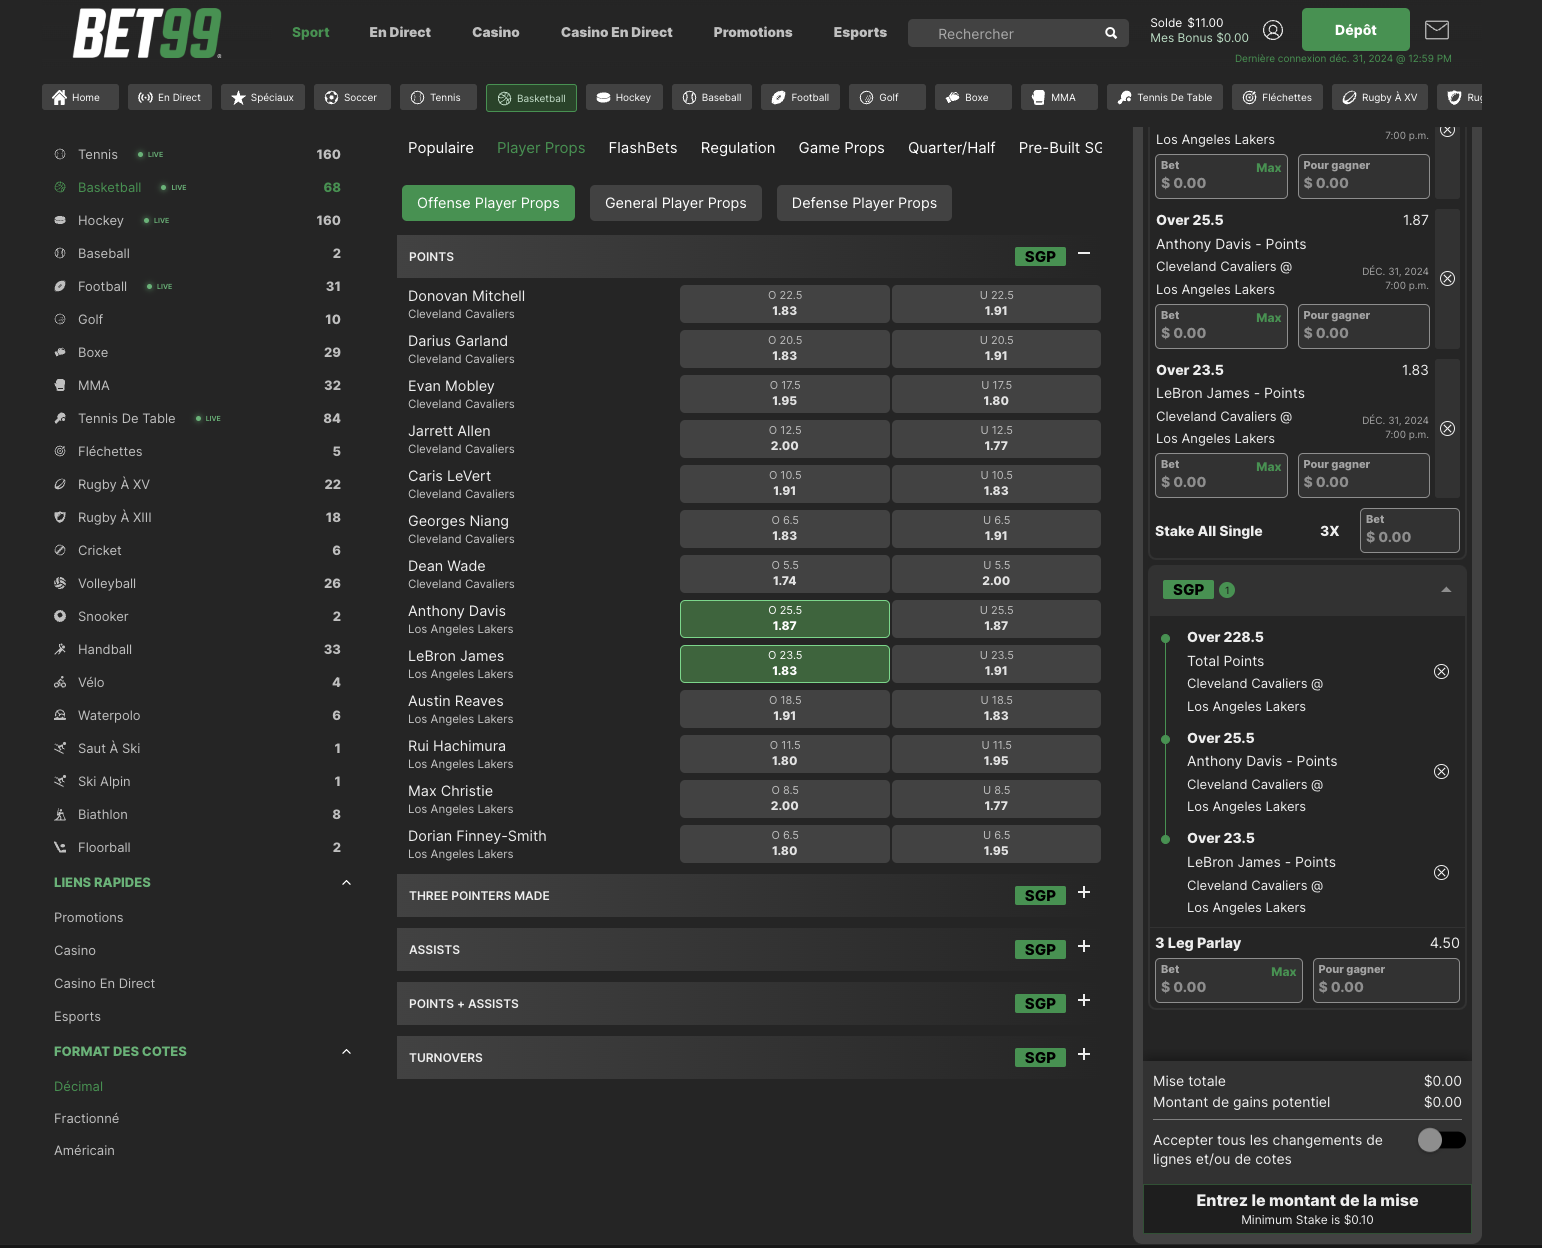
Task: Select the Soccer shortcut in the sports bar
Action: click(x=352, y=97)
